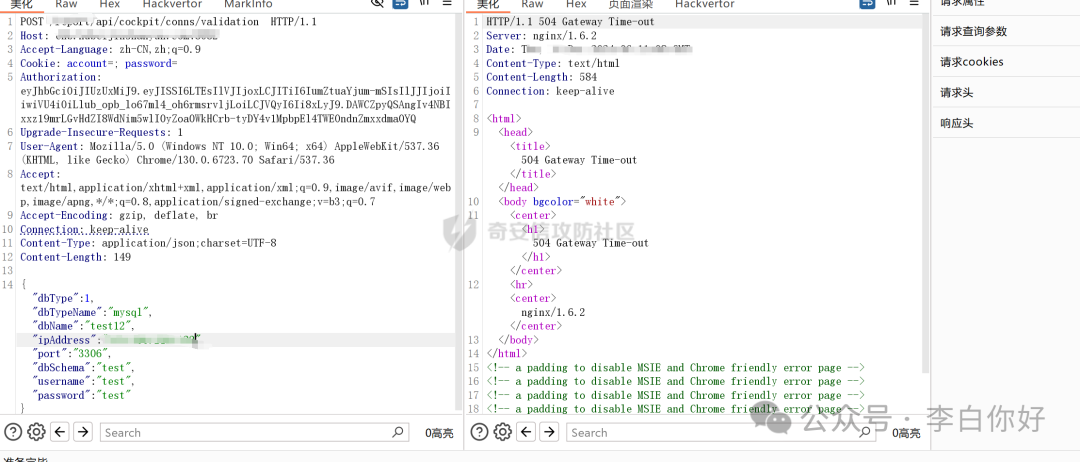This screenshot has height=462, width=1080.
Task: Open response search settings gear
Action: (502, 432)
